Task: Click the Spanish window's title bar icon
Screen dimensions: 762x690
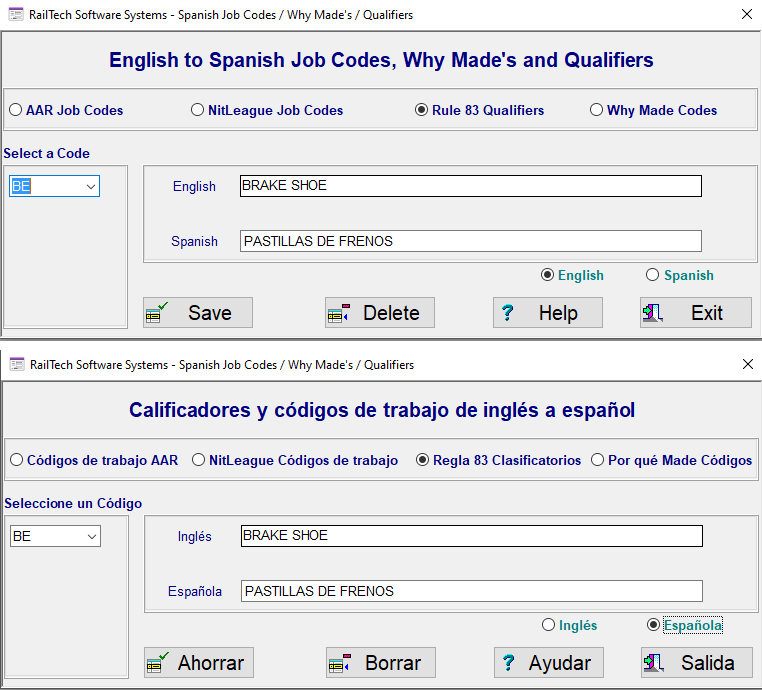Action: pos(17,364)
